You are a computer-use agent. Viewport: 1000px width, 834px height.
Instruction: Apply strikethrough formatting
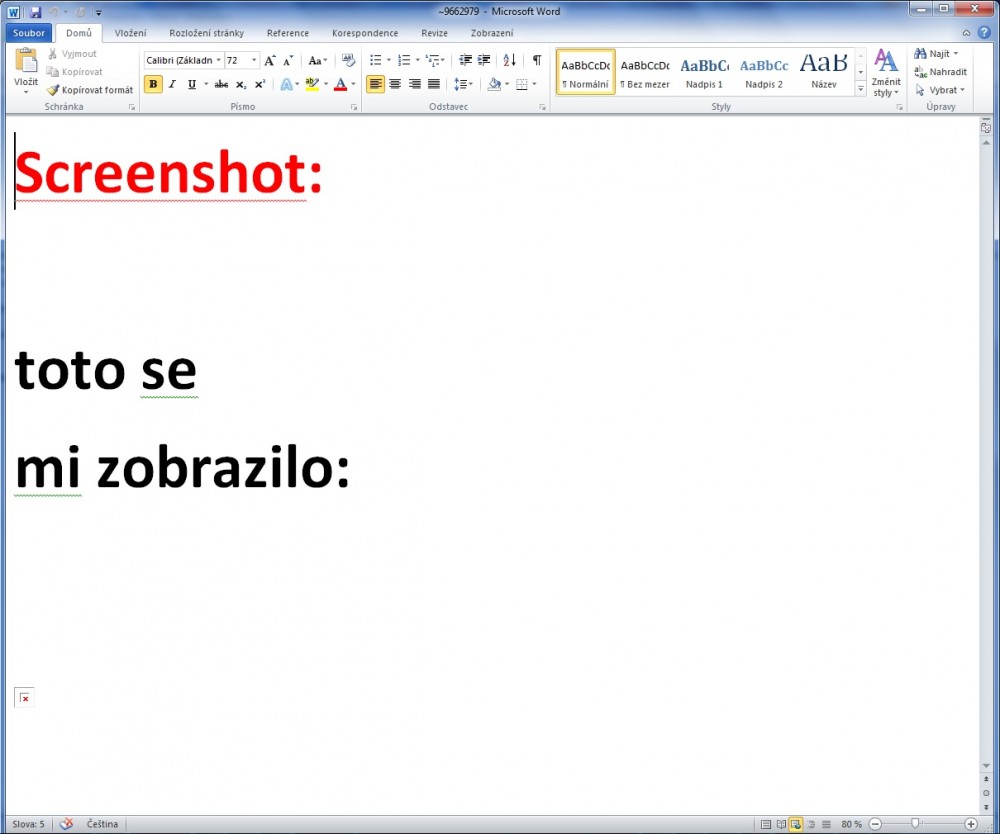[221, 85]
